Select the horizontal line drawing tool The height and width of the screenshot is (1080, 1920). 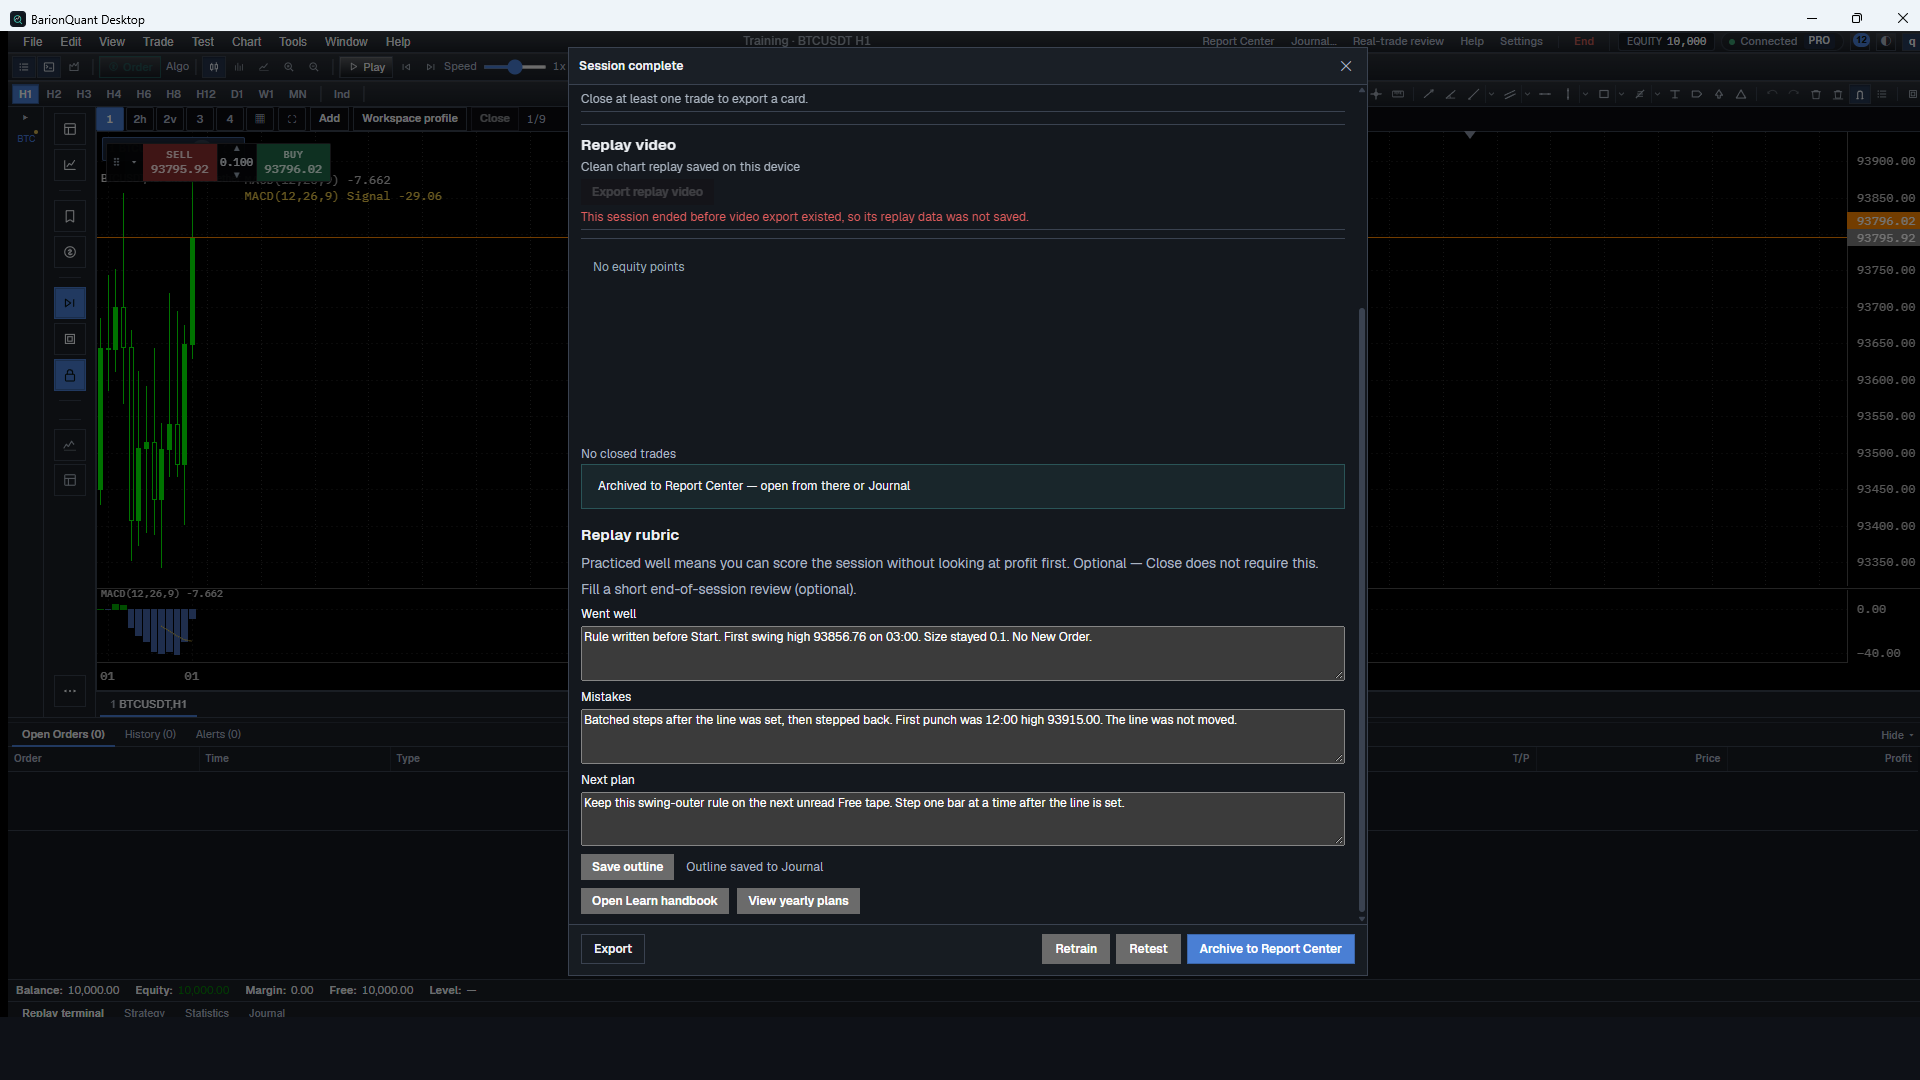click(x=1545, y=94)
